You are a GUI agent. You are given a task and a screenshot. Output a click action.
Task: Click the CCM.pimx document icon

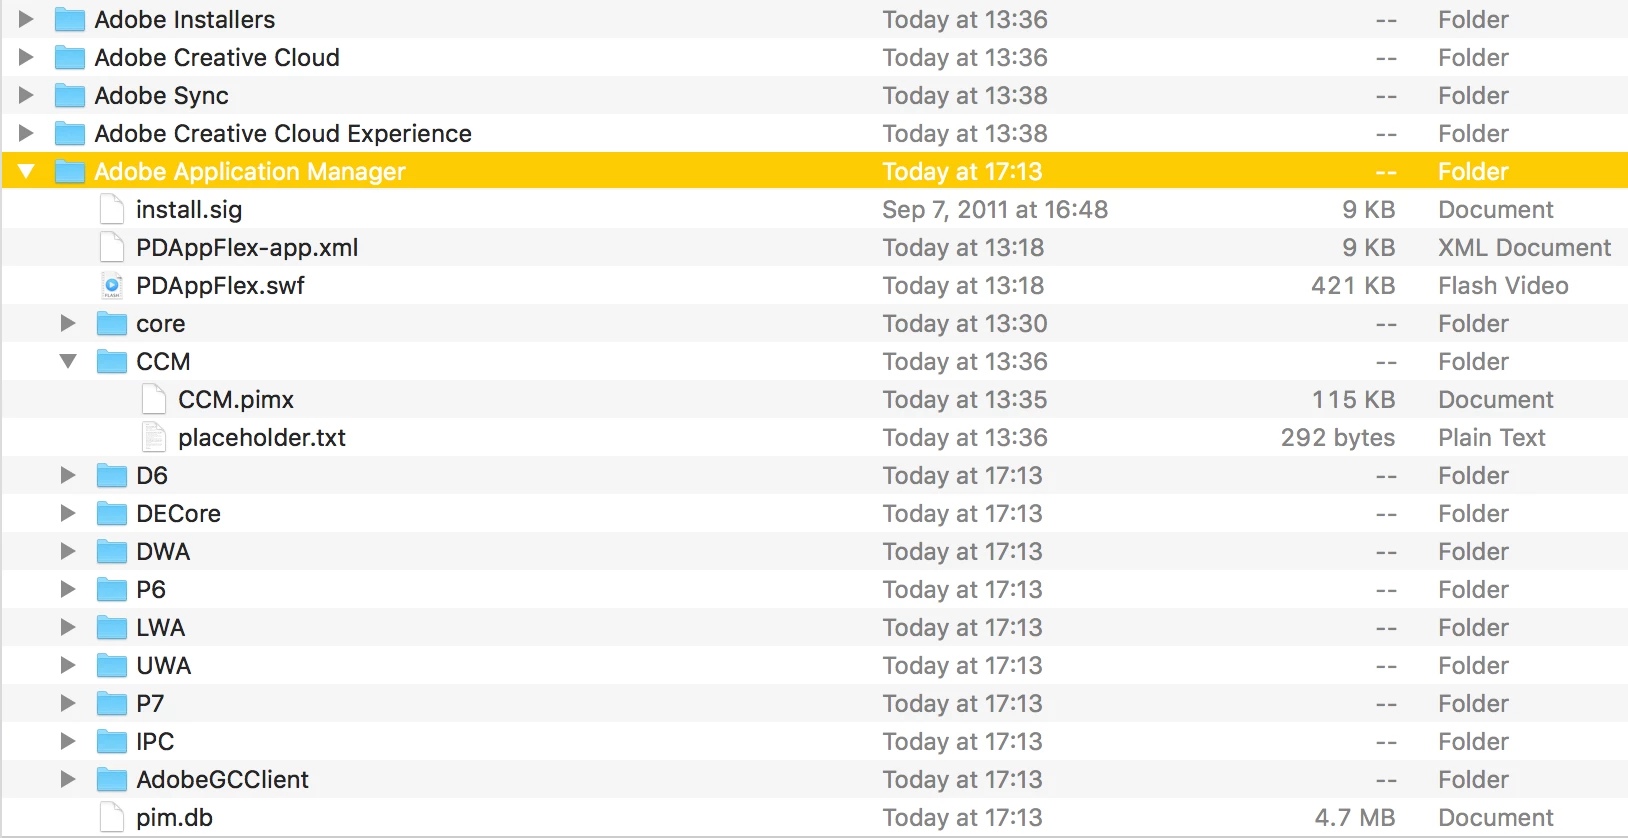point(154,399)
